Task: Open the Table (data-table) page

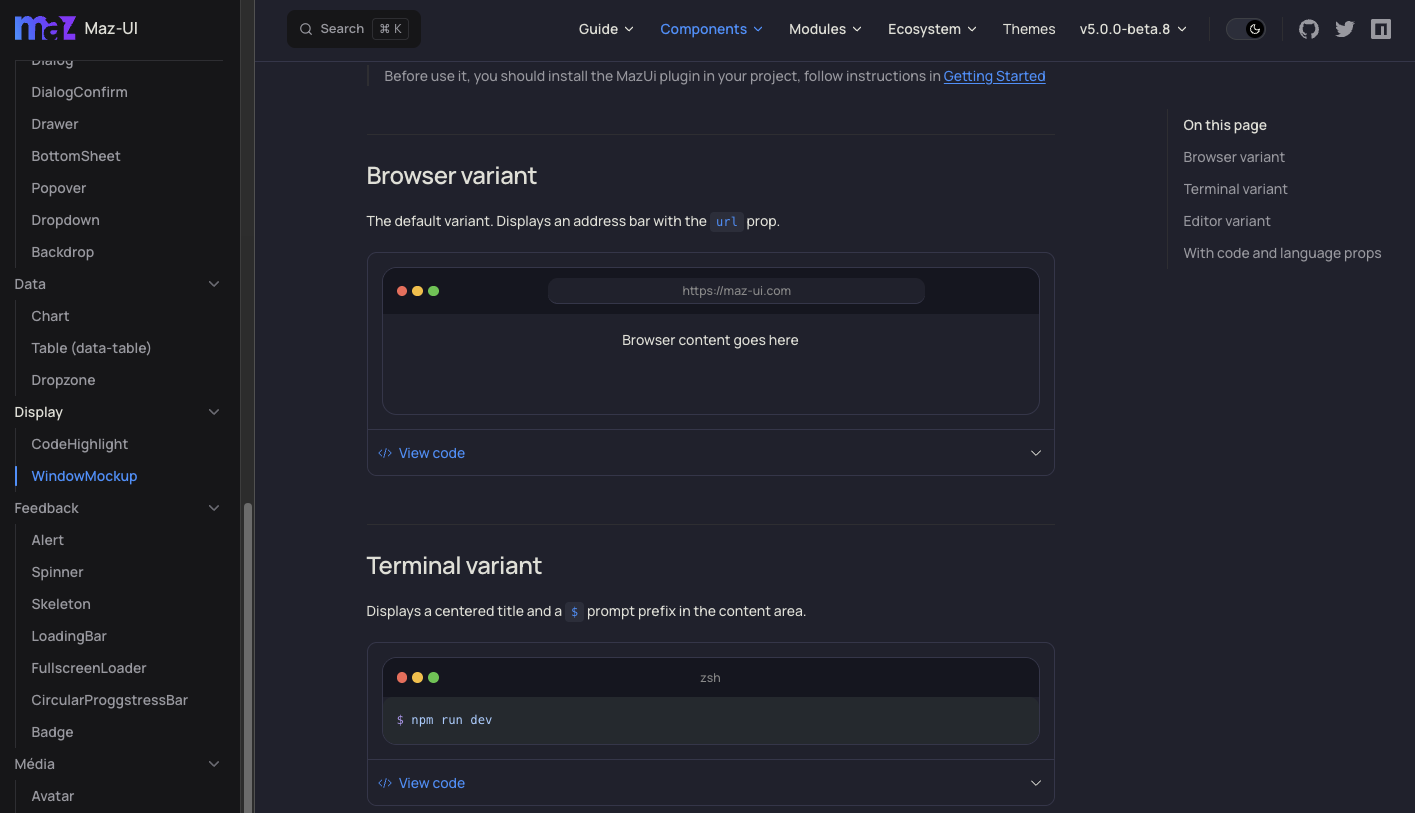Action: coord(91,348)
